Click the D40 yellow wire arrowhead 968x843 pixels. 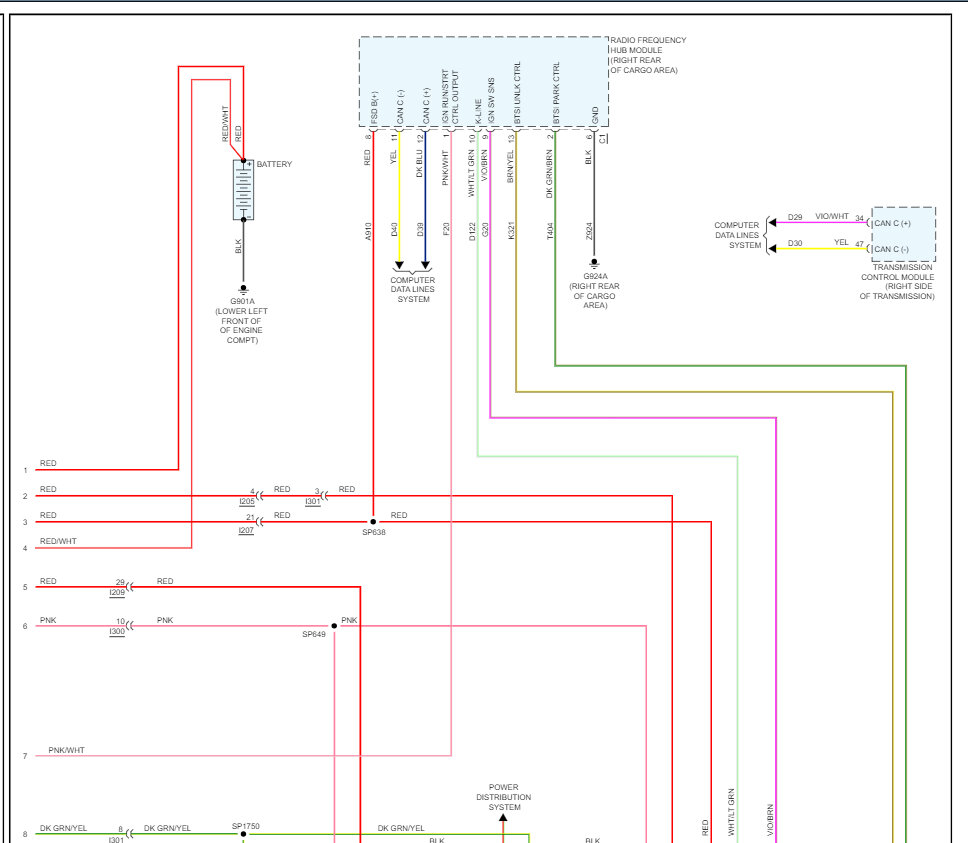point(399,265)
